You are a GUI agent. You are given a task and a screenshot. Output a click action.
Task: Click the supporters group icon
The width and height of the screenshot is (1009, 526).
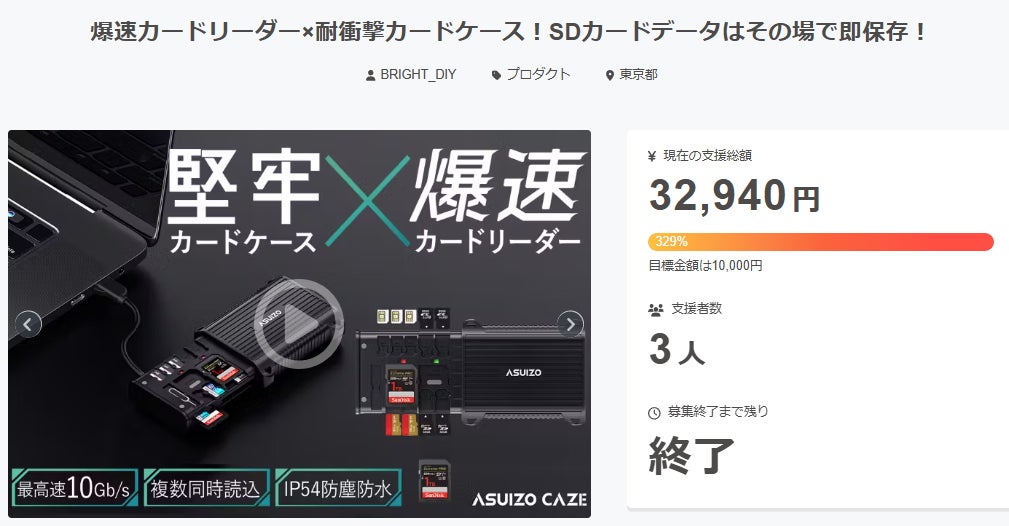(656, 310)
